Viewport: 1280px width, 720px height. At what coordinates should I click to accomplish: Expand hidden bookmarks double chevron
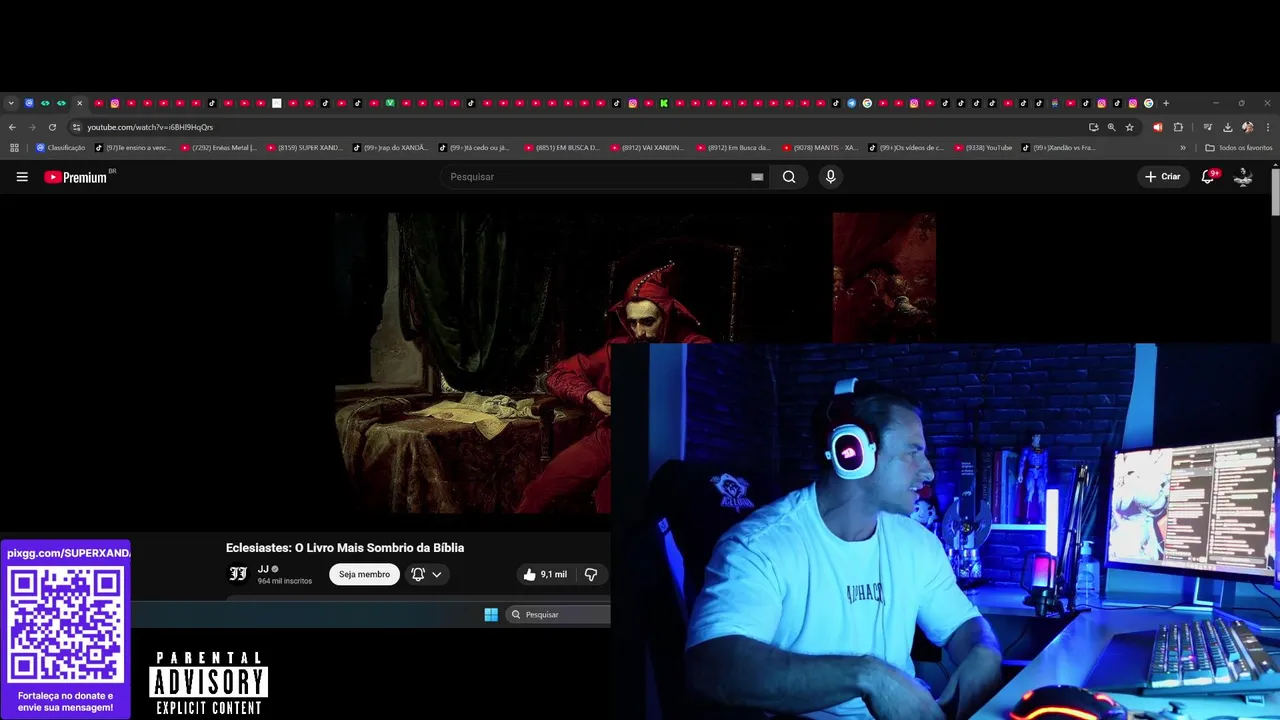(x=1183, y=148)
